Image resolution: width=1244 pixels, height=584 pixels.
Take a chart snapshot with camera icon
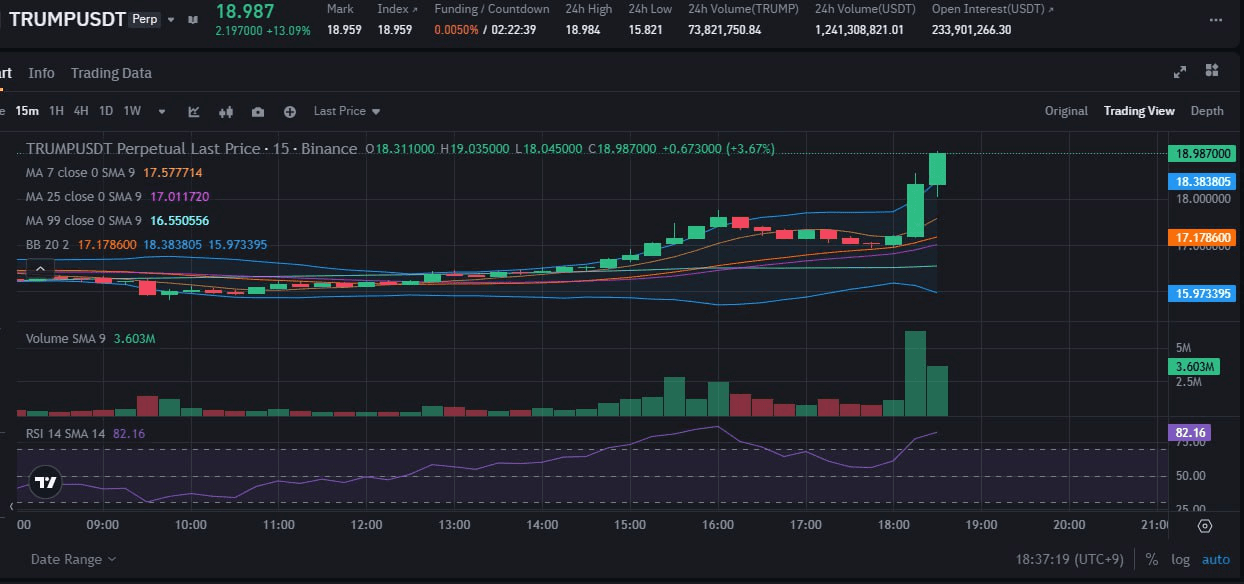(258, 111)
